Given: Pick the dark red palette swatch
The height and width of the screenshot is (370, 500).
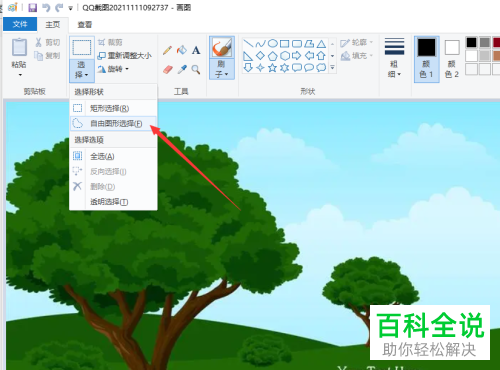Looking at the screenshot, I should [x=497, y=42].
